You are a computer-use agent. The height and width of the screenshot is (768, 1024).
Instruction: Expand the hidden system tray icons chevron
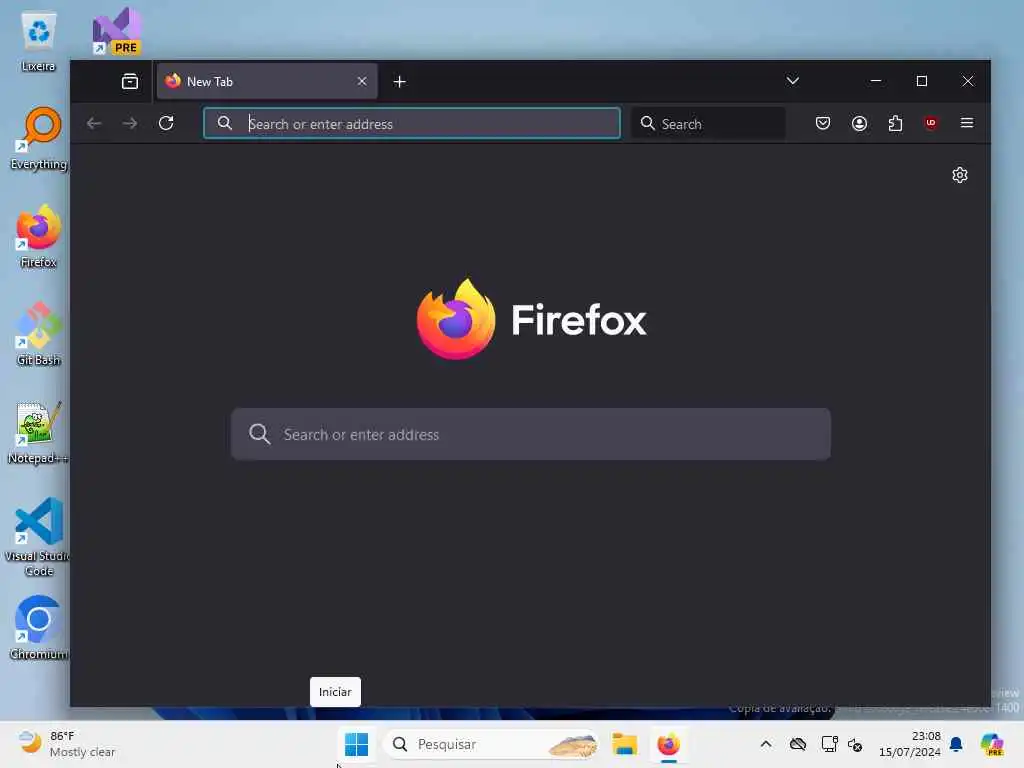[x=766, y=744]
